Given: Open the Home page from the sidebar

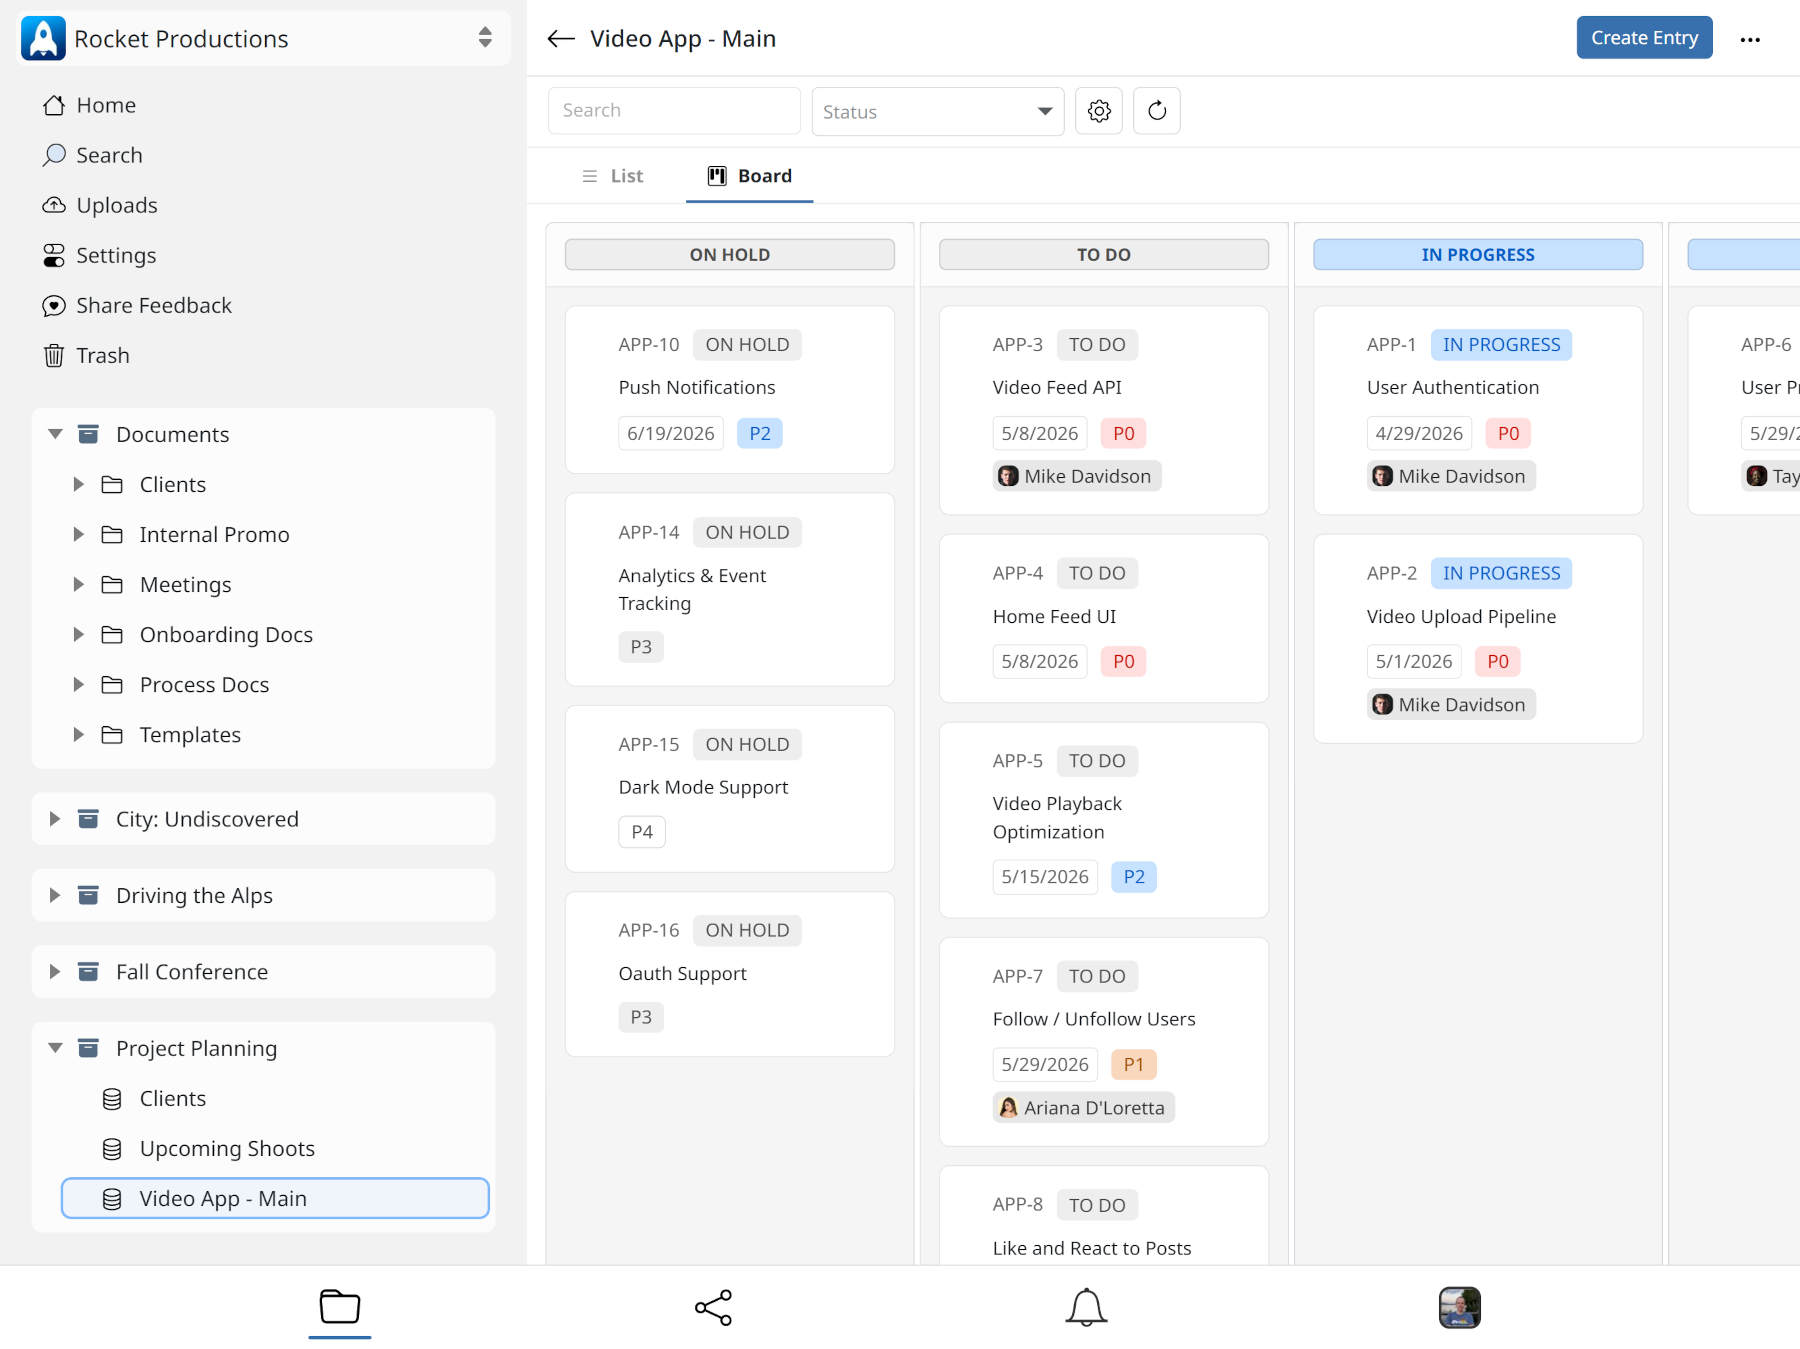Looking at the screenshot, I should [x=106, y=105].
